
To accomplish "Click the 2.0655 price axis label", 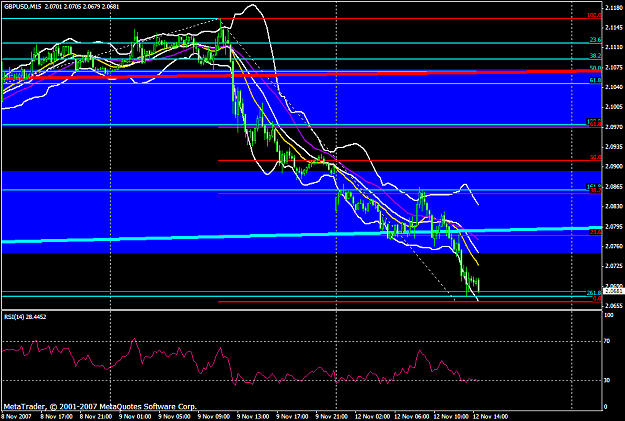I will [612, 306].
